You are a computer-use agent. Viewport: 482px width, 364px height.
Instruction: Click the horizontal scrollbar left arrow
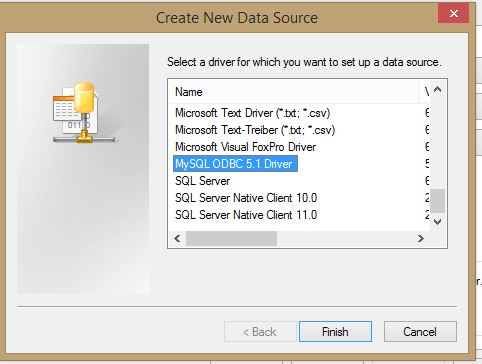[177, 238]
